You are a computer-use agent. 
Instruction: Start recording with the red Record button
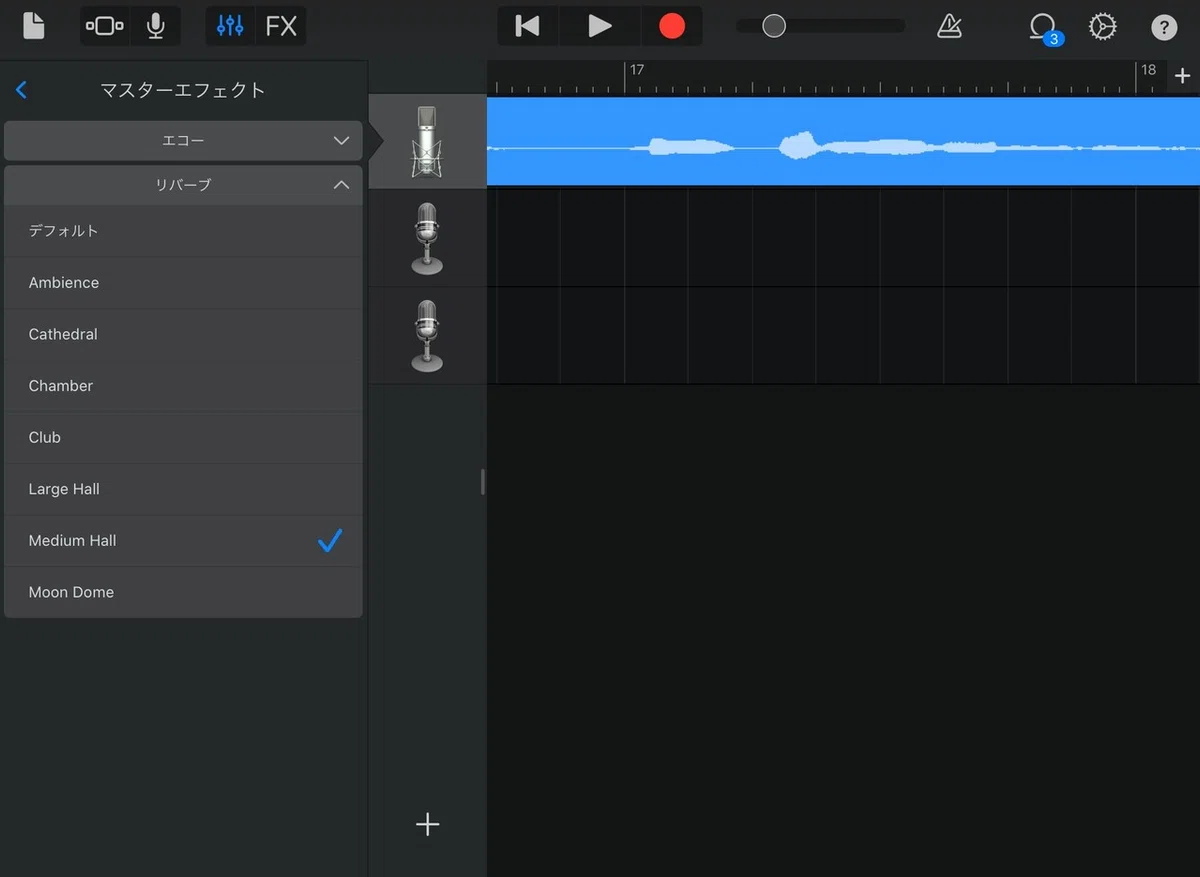672,26
